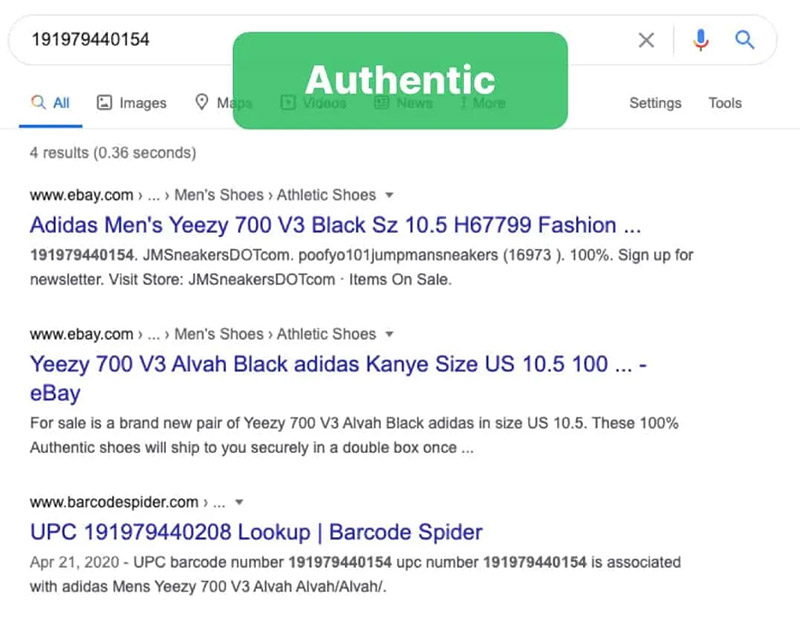The height and width of the screenshot is (622, 800).
Task: Open UPC 191979440208 Lookup Barcode Spider link
Action: pos(256,531)
